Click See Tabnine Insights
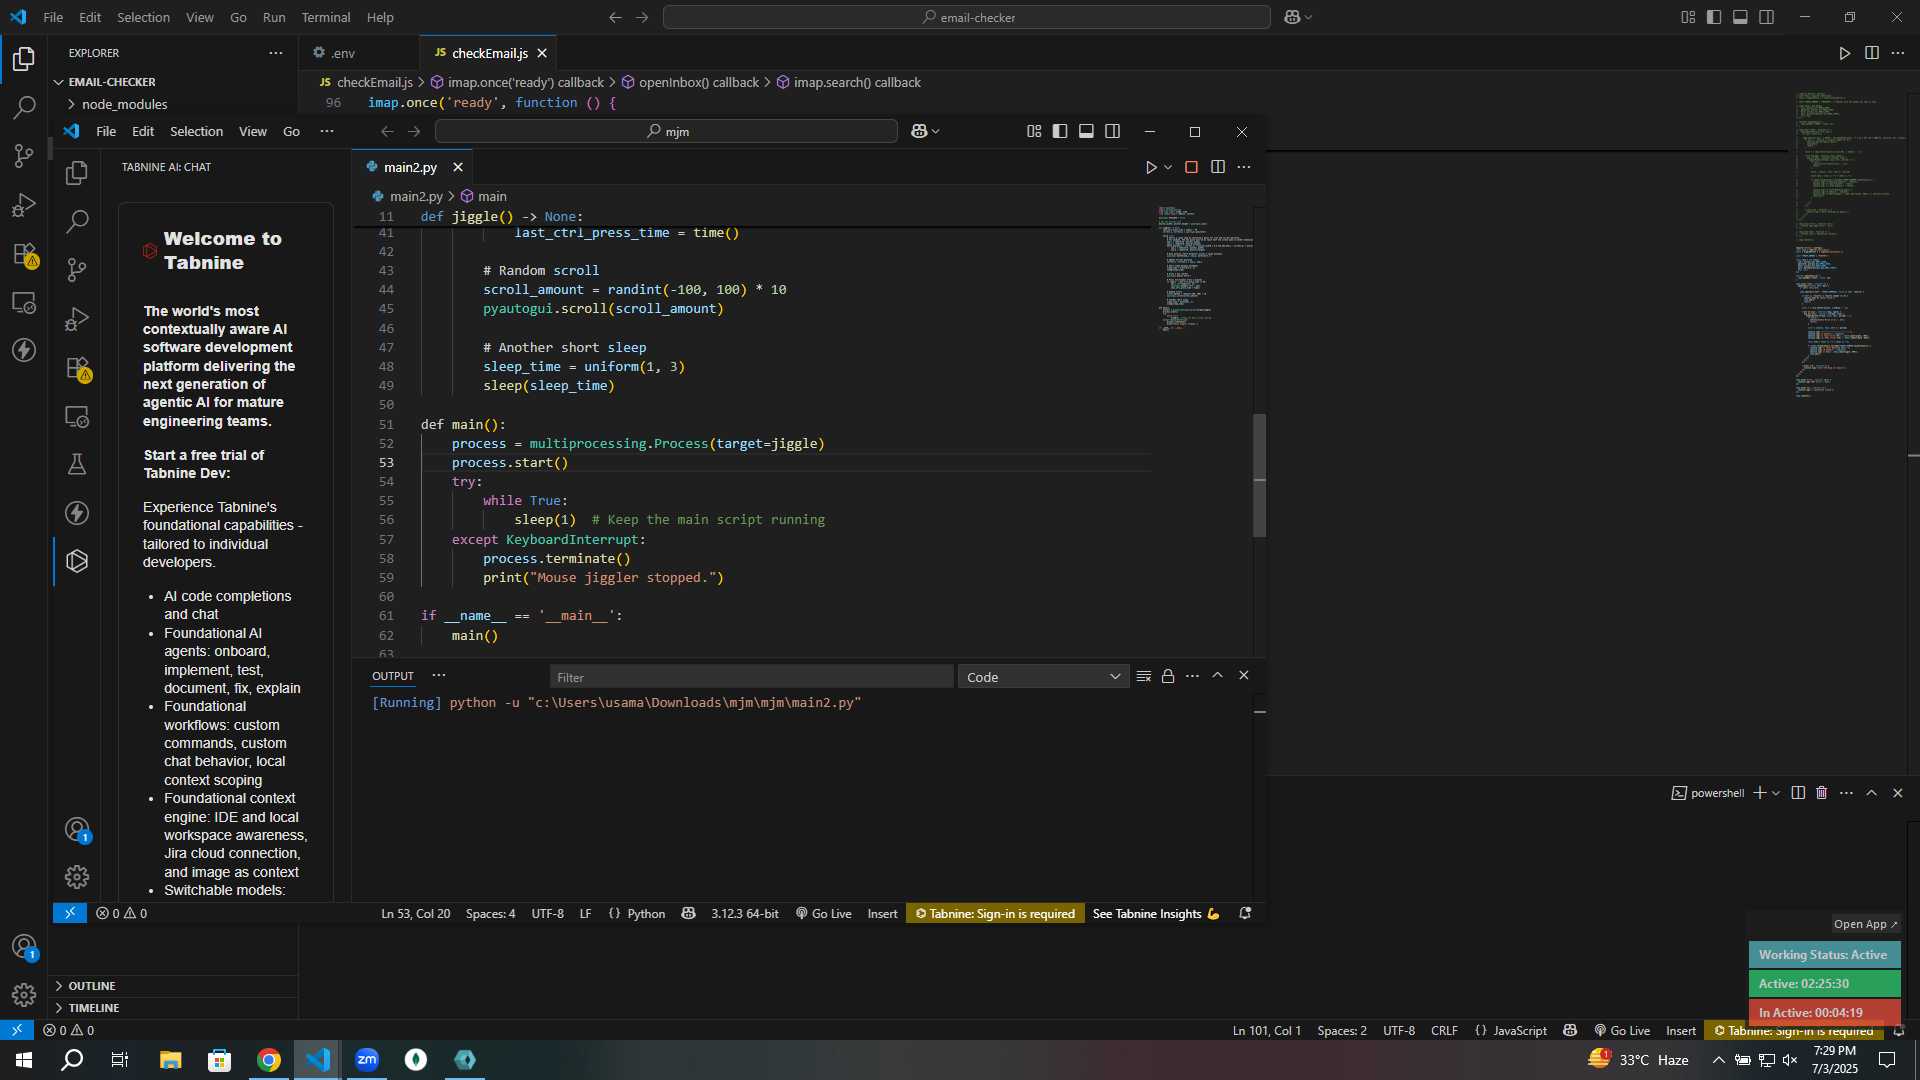The image size is (1920, 1080). coord(1156,913)
